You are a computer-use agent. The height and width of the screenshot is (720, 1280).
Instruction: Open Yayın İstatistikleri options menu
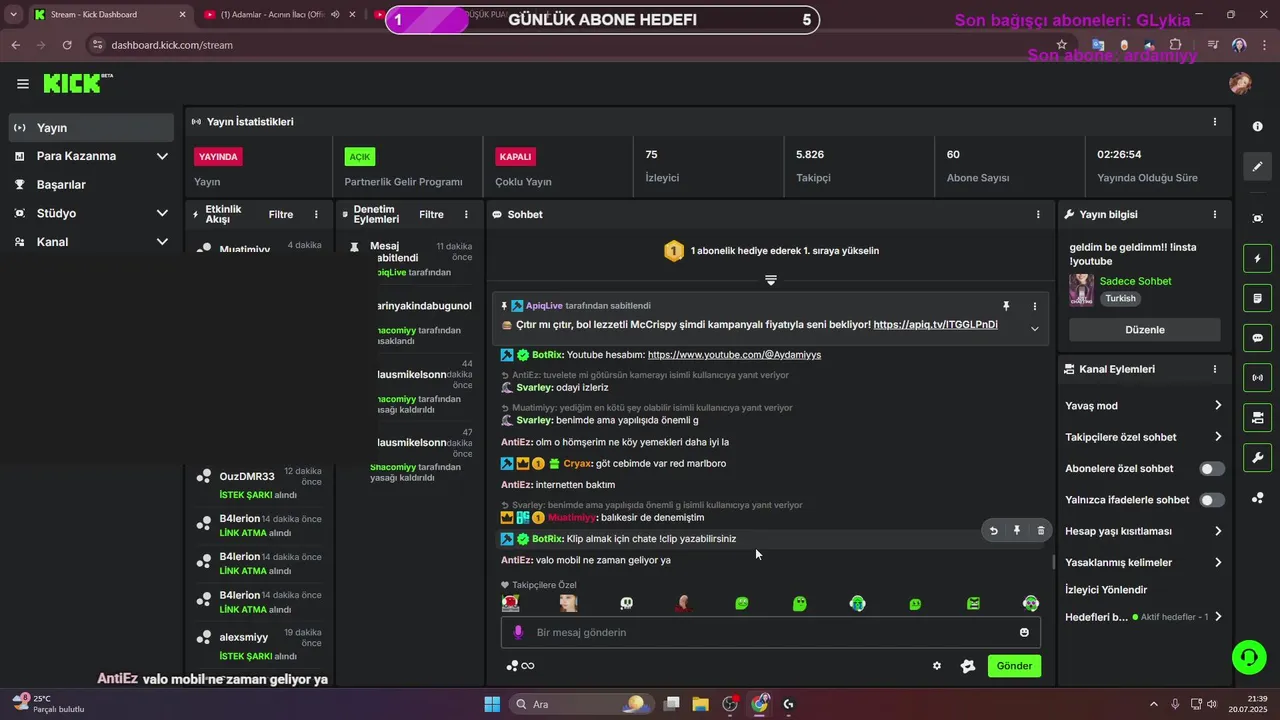pos(1215,122)
